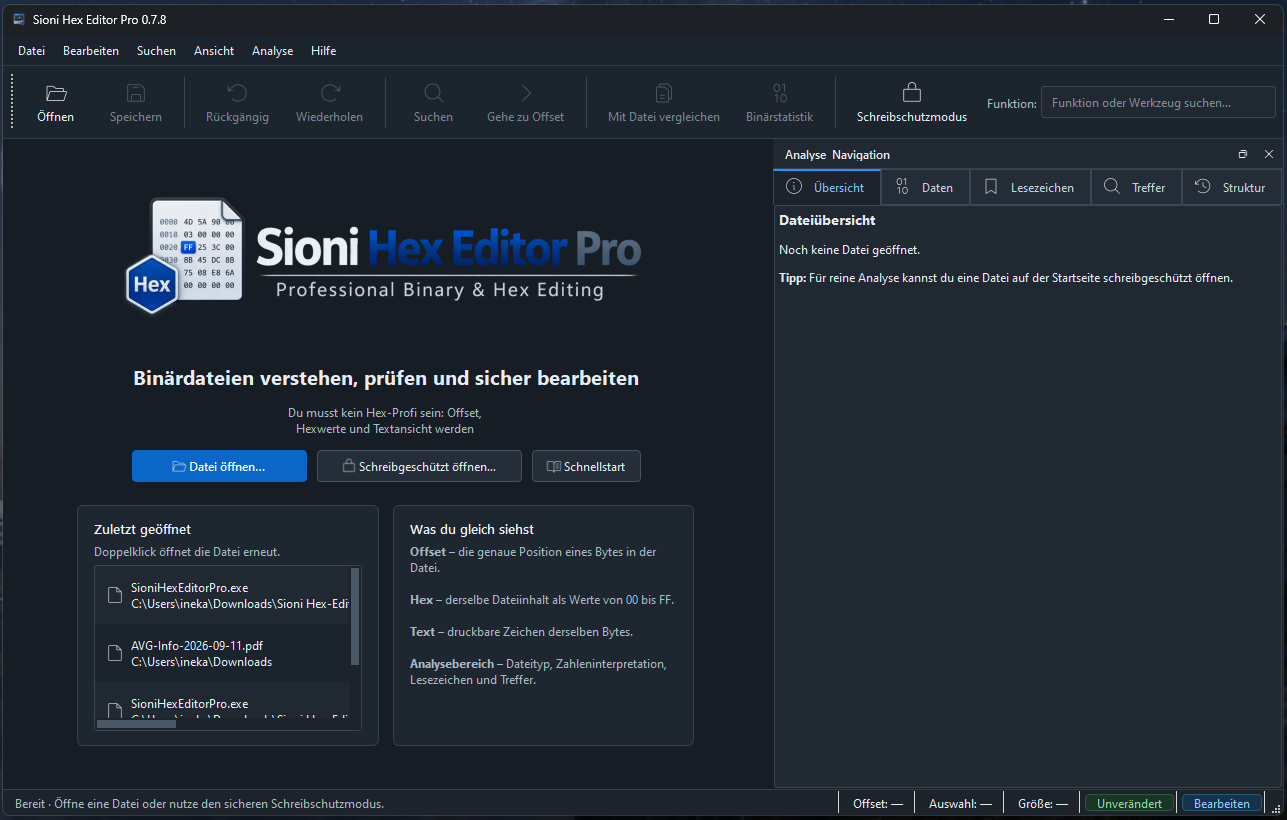Open the Lesezeichen tab
This screenshot has height=820, width=1287.
click(1030, 187)
